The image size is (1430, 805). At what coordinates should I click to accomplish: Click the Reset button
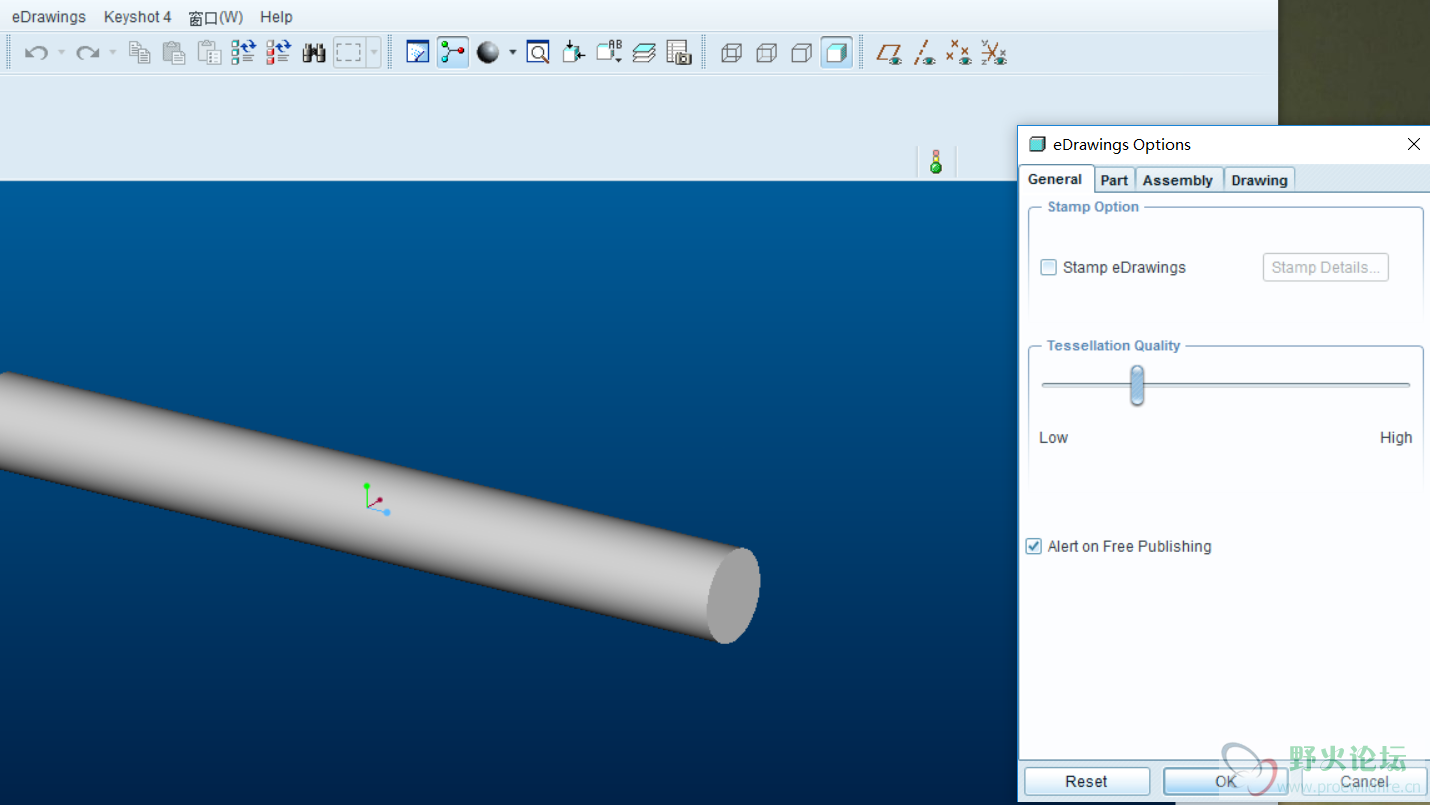tap(1086, 781)
